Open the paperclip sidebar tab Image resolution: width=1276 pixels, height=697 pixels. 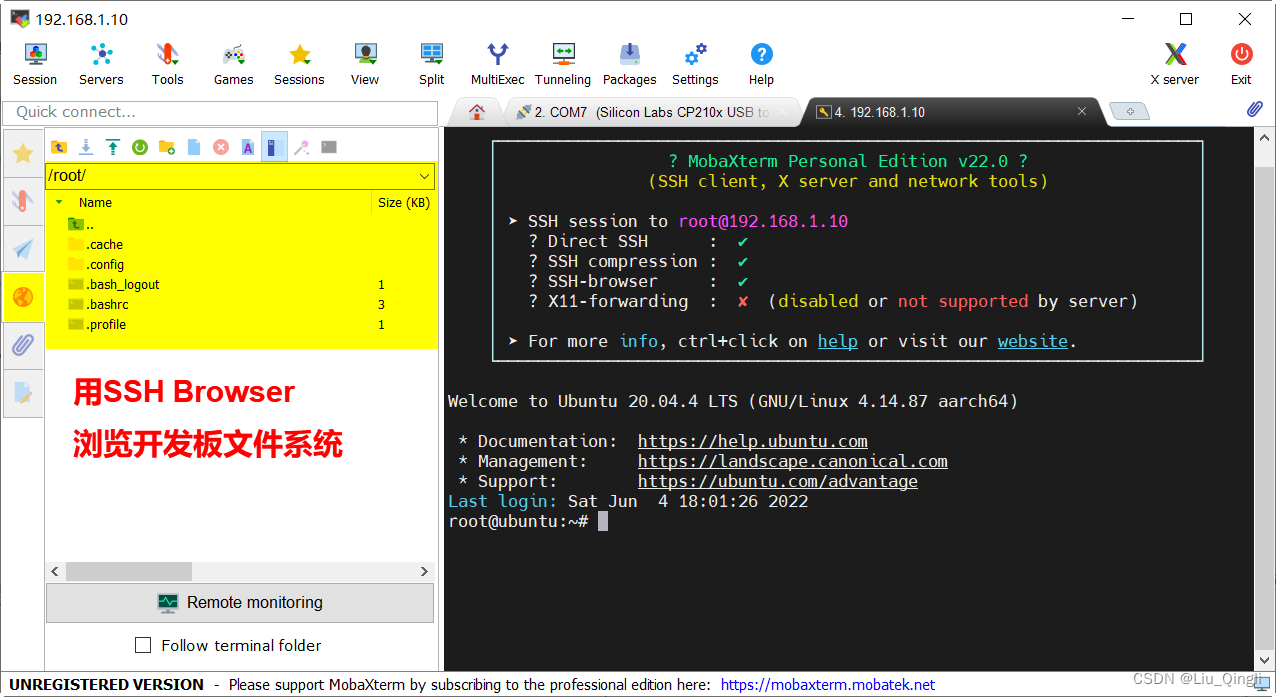click(x=23, y=346)
